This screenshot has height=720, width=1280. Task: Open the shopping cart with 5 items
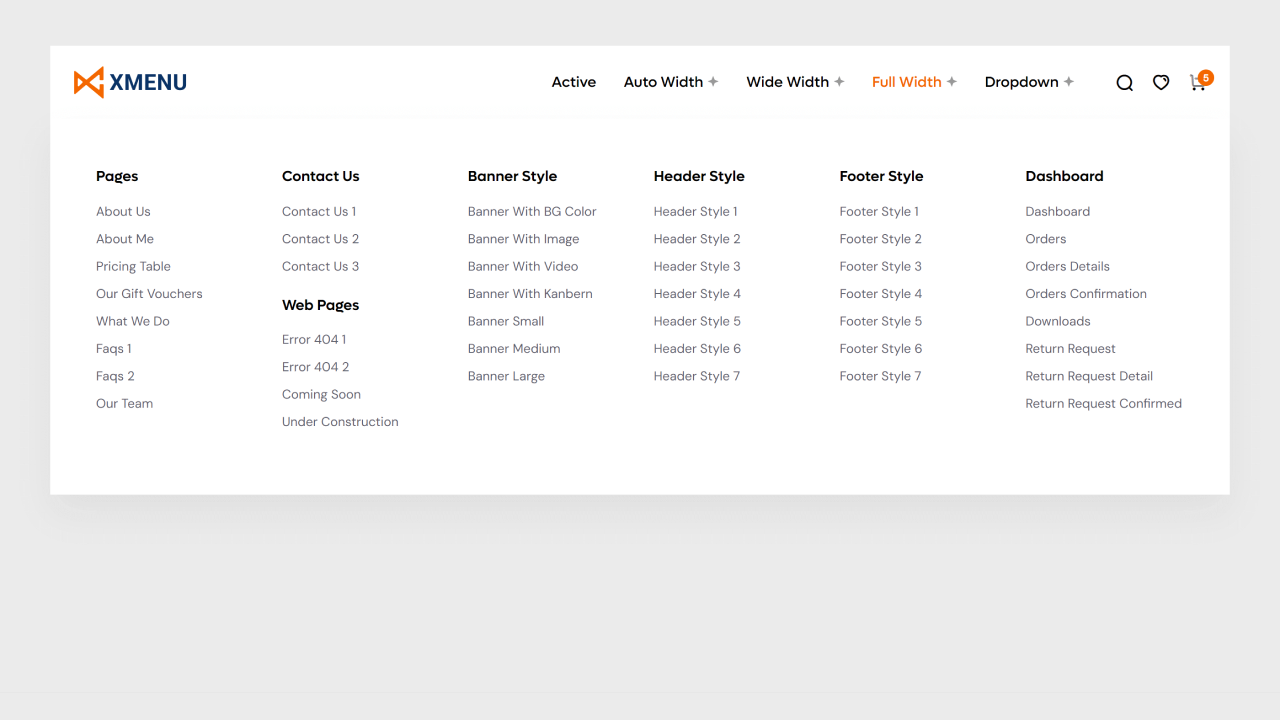(x=1197, y=84)
